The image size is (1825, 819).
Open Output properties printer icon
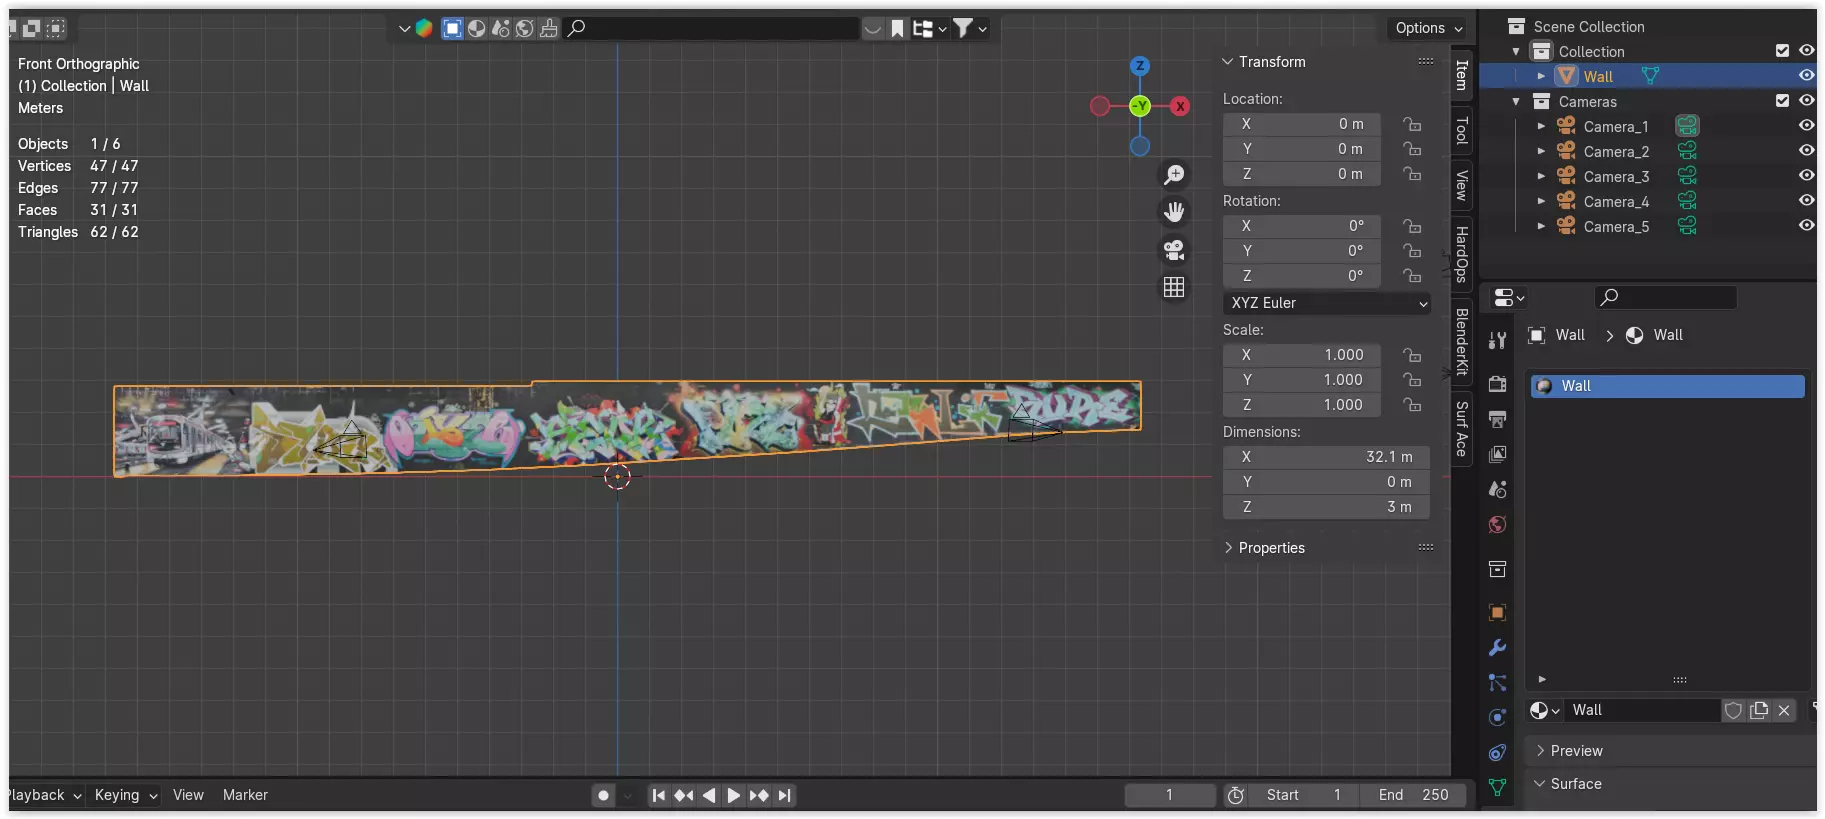click(x=1497, y=419)
